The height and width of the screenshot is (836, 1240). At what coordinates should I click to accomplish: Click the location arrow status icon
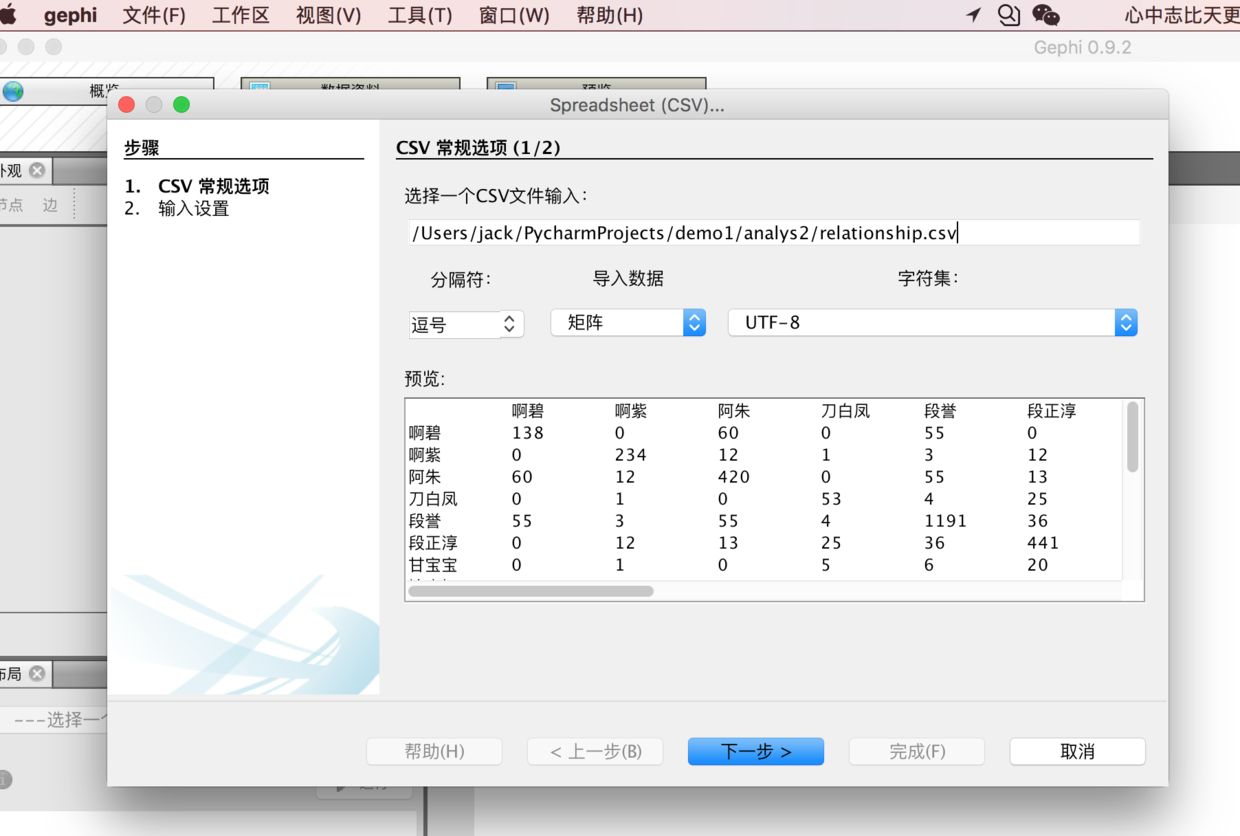[x=973, y=15]
